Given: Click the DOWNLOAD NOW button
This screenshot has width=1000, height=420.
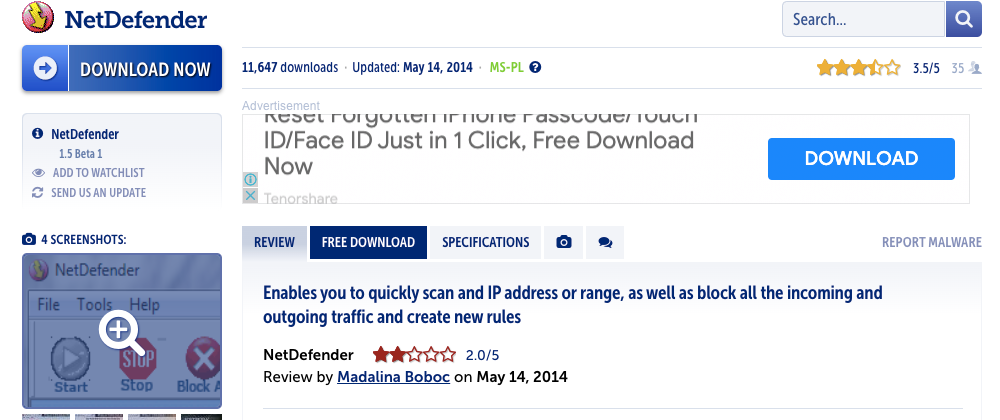Looking at the screenshot, I should (x=122, y=68).
